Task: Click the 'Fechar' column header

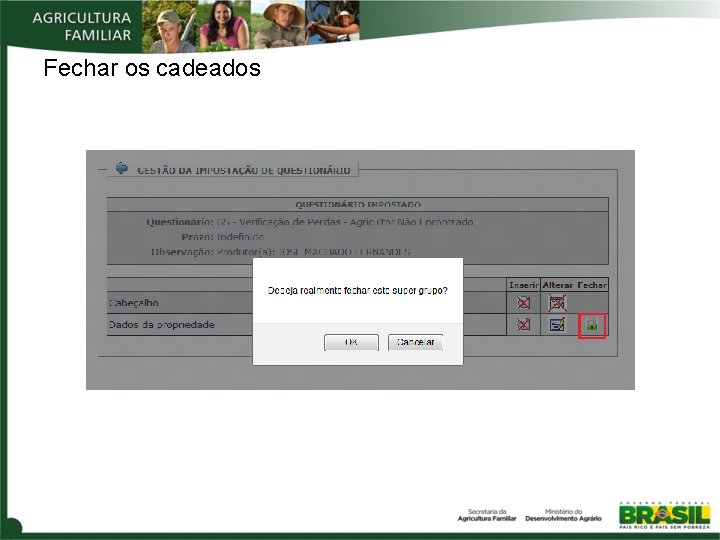Action: click(592, 285)
